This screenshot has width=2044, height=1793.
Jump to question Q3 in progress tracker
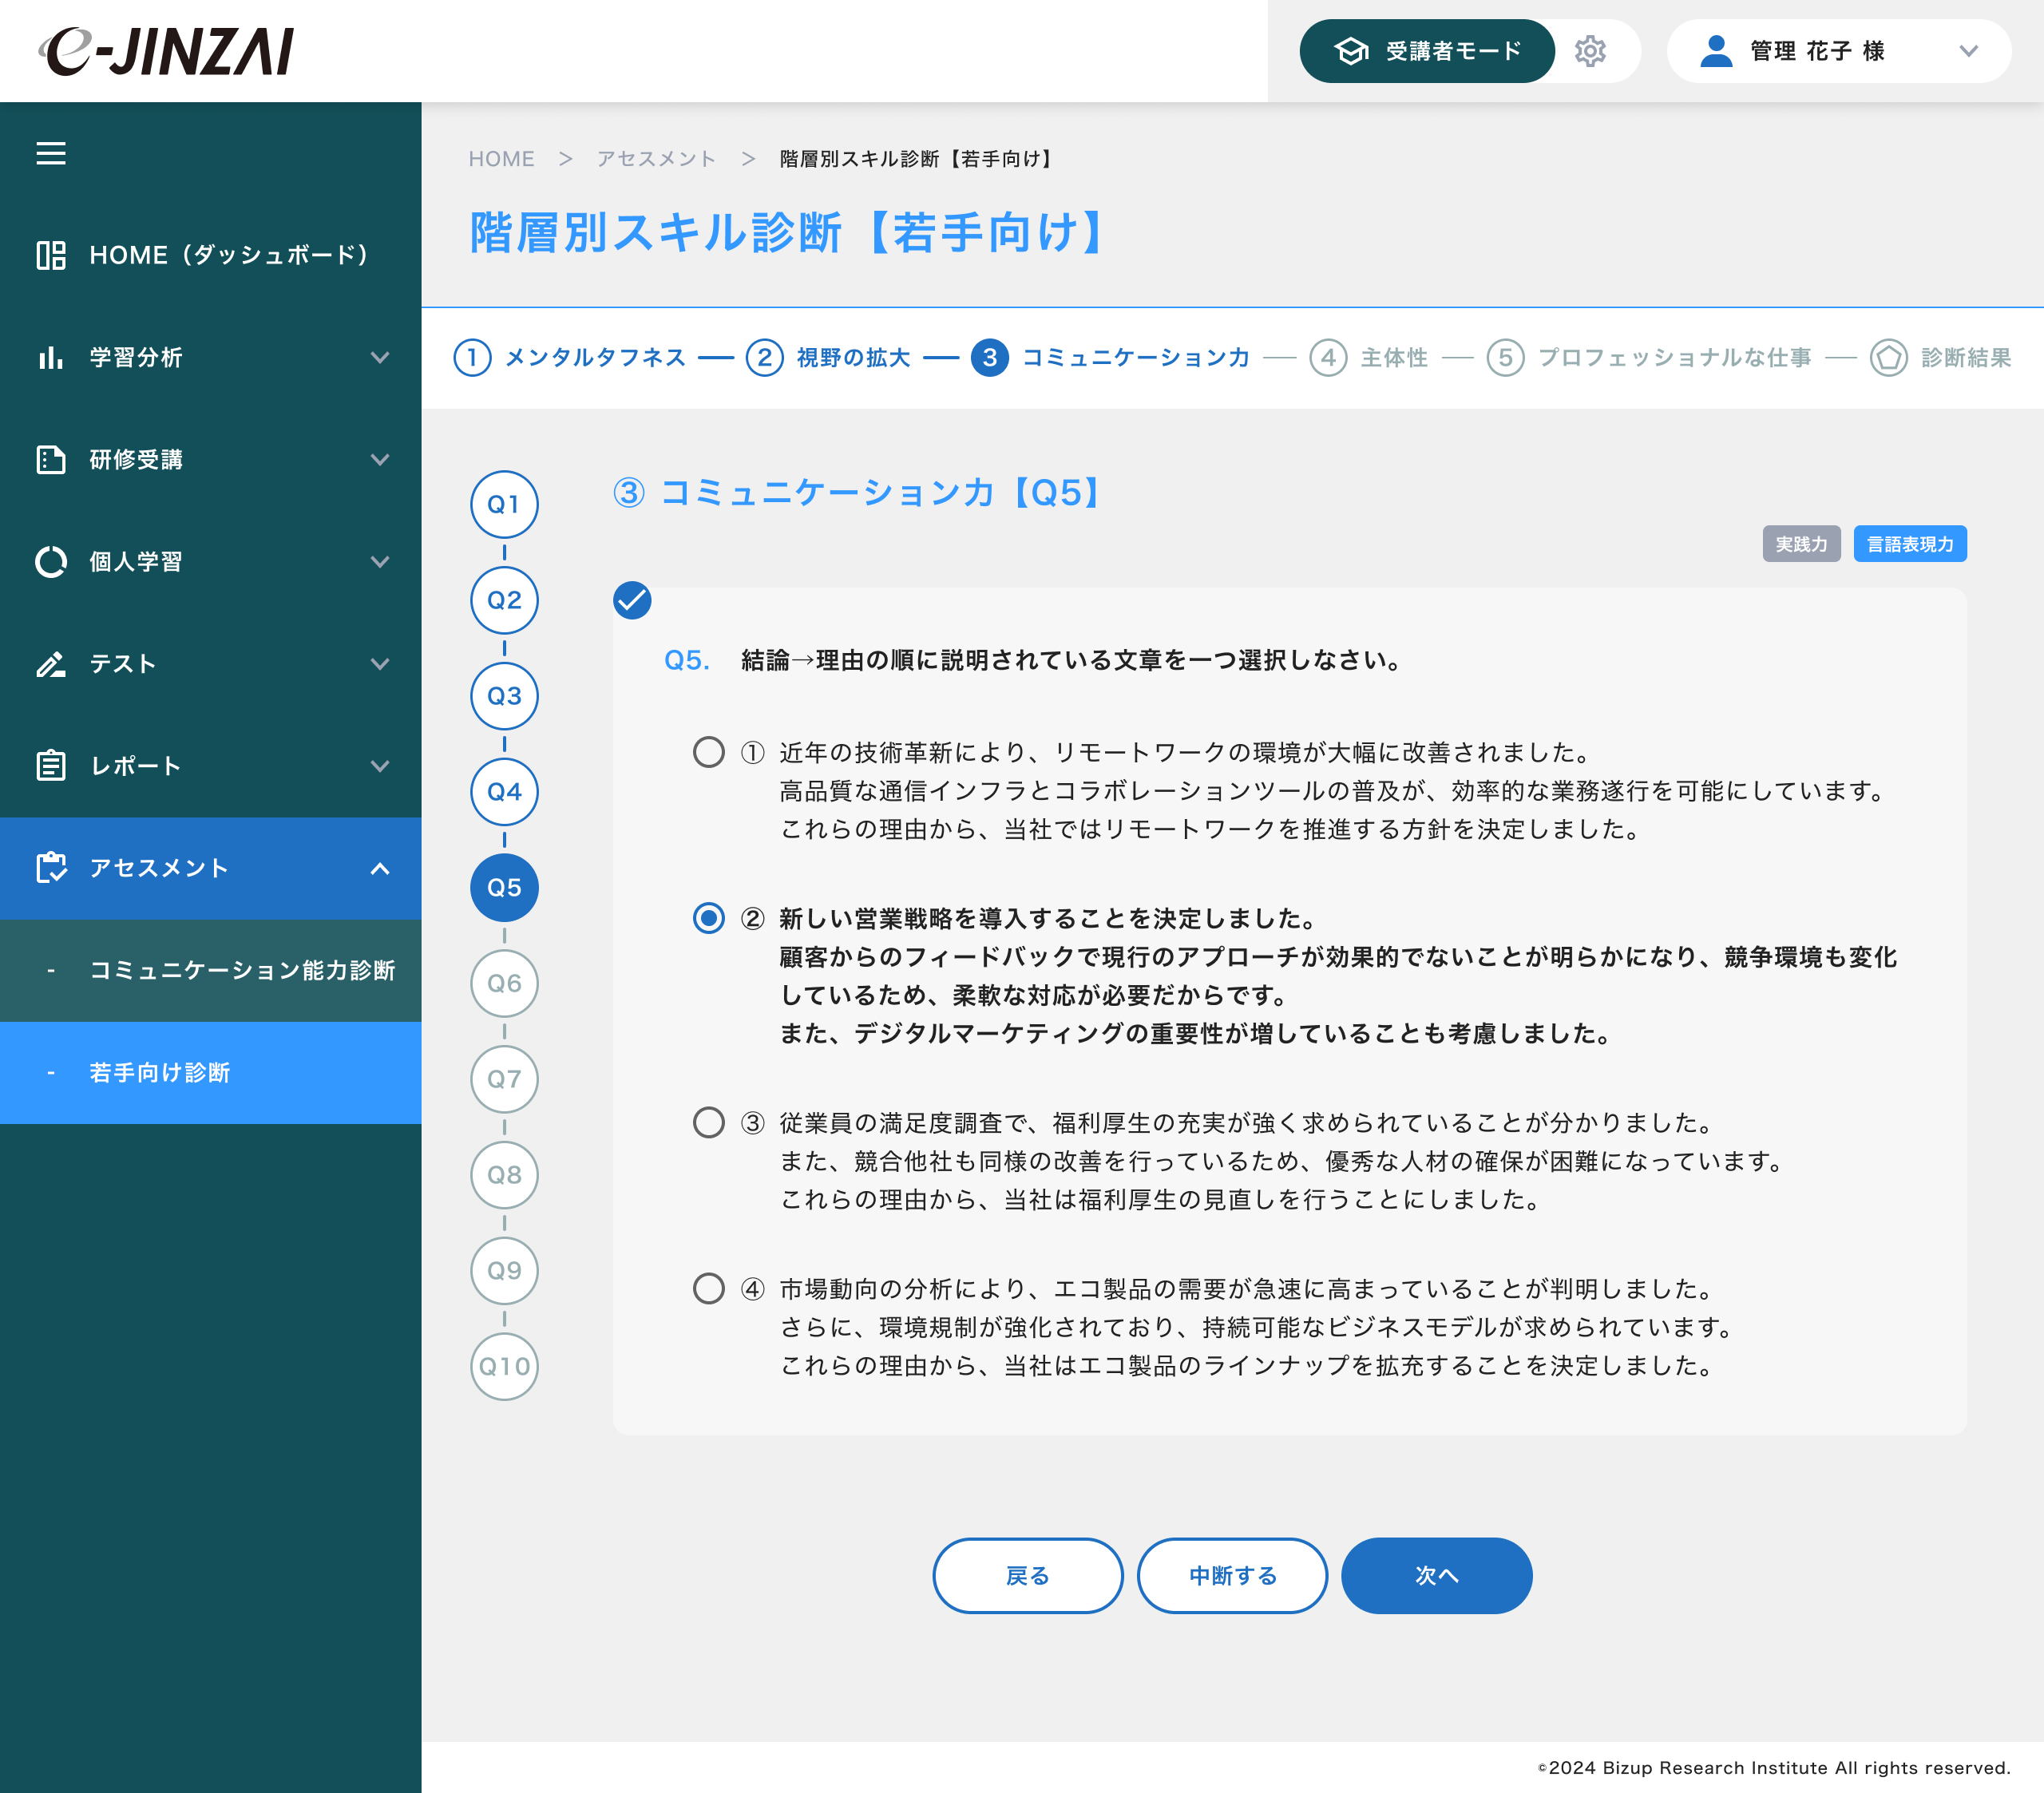[x=504, y=696]
